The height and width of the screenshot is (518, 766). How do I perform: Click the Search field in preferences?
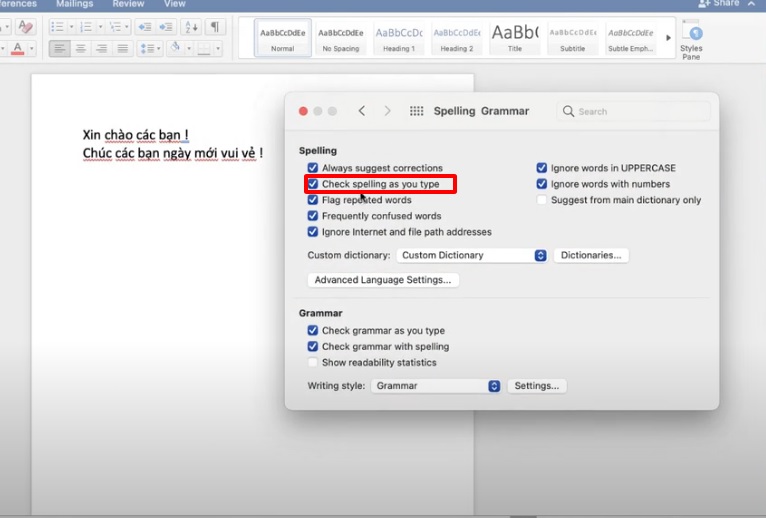coord(634,111)
